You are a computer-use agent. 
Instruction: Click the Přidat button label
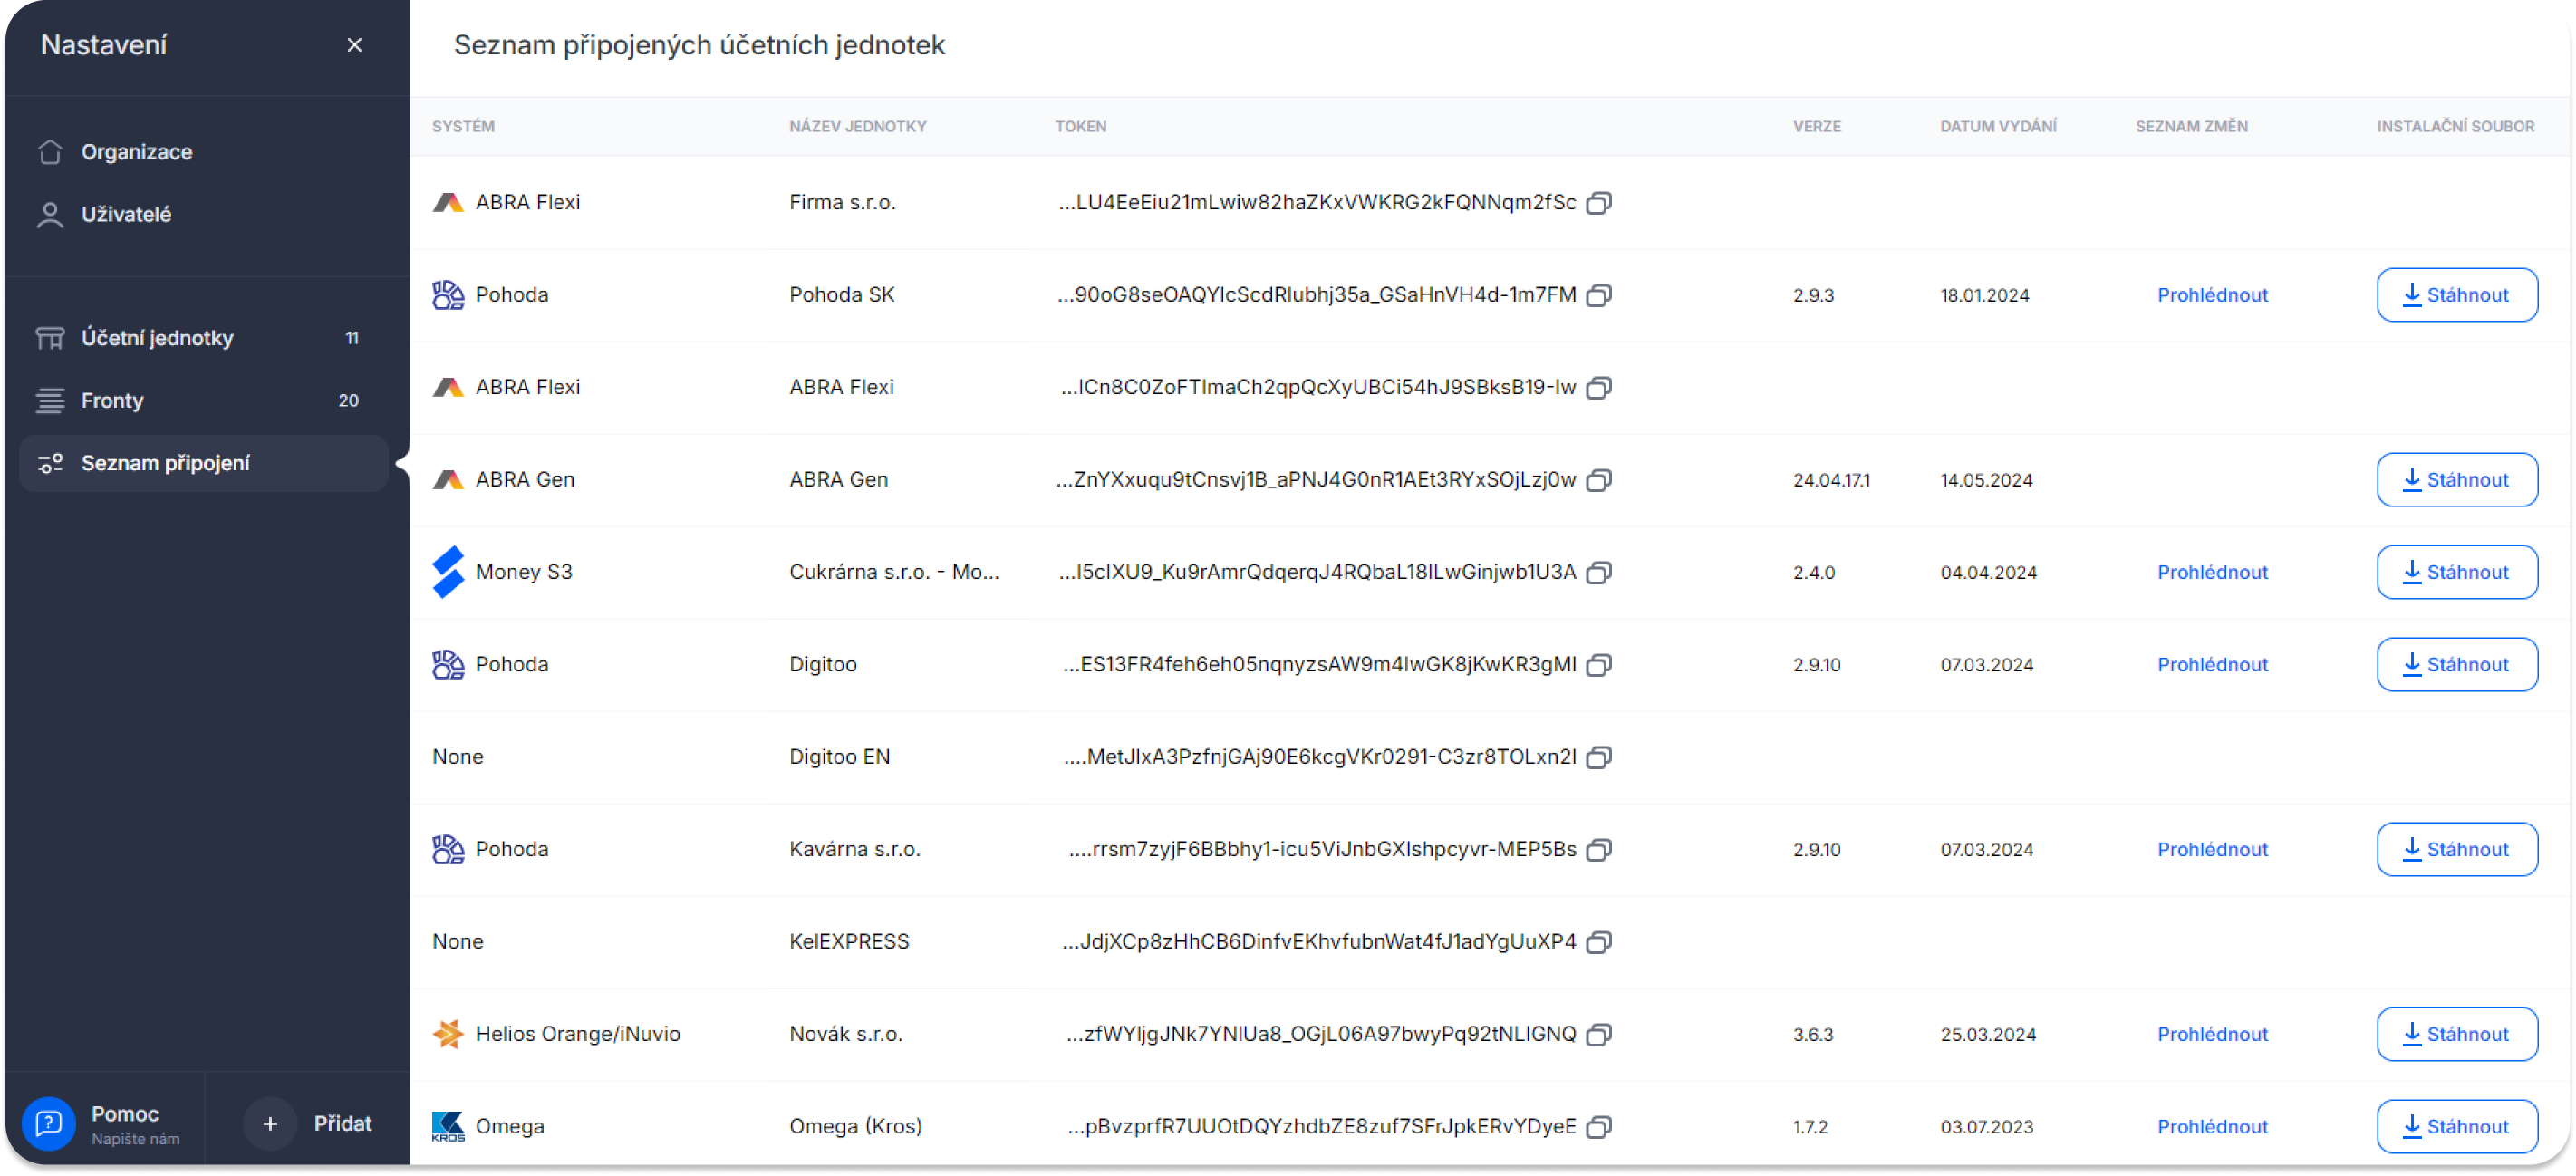click(343, 1123)
